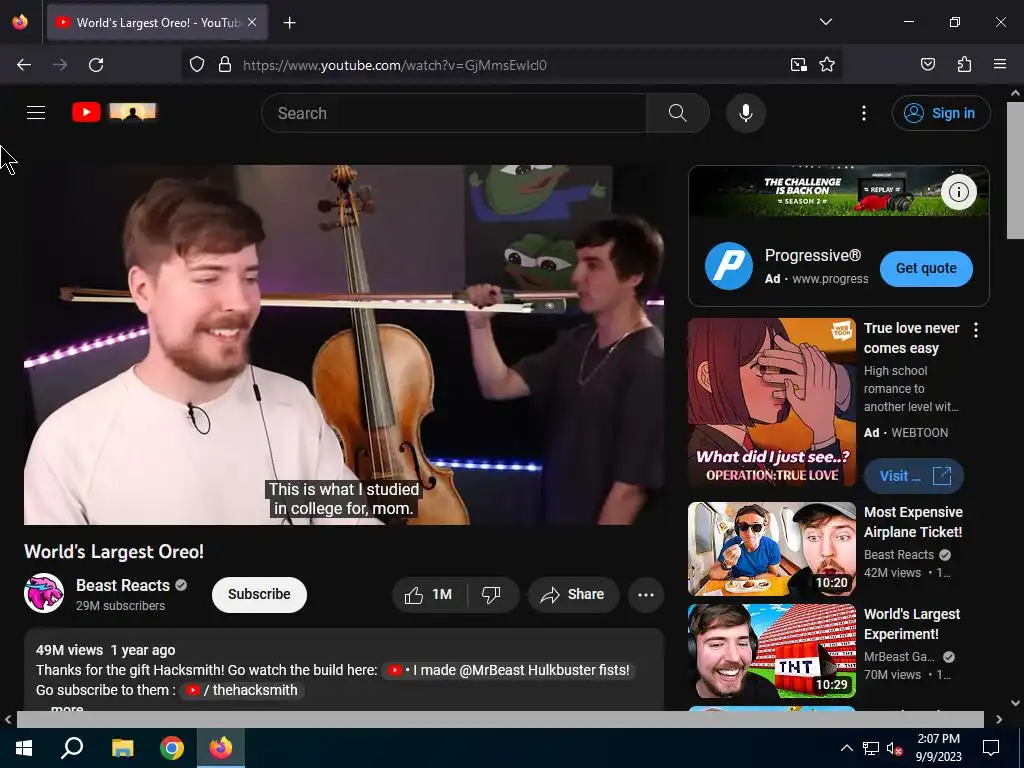Show hidden system tray icons

tap(846, 748)
